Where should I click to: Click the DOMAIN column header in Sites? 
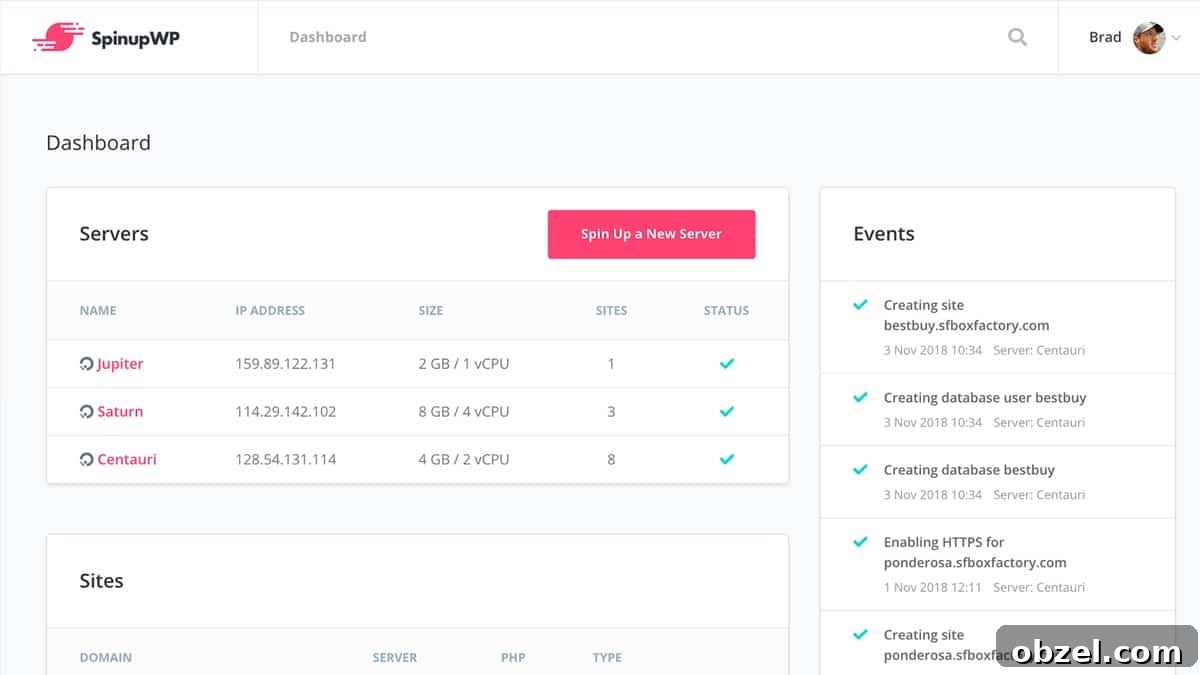[x=106, y=658]
